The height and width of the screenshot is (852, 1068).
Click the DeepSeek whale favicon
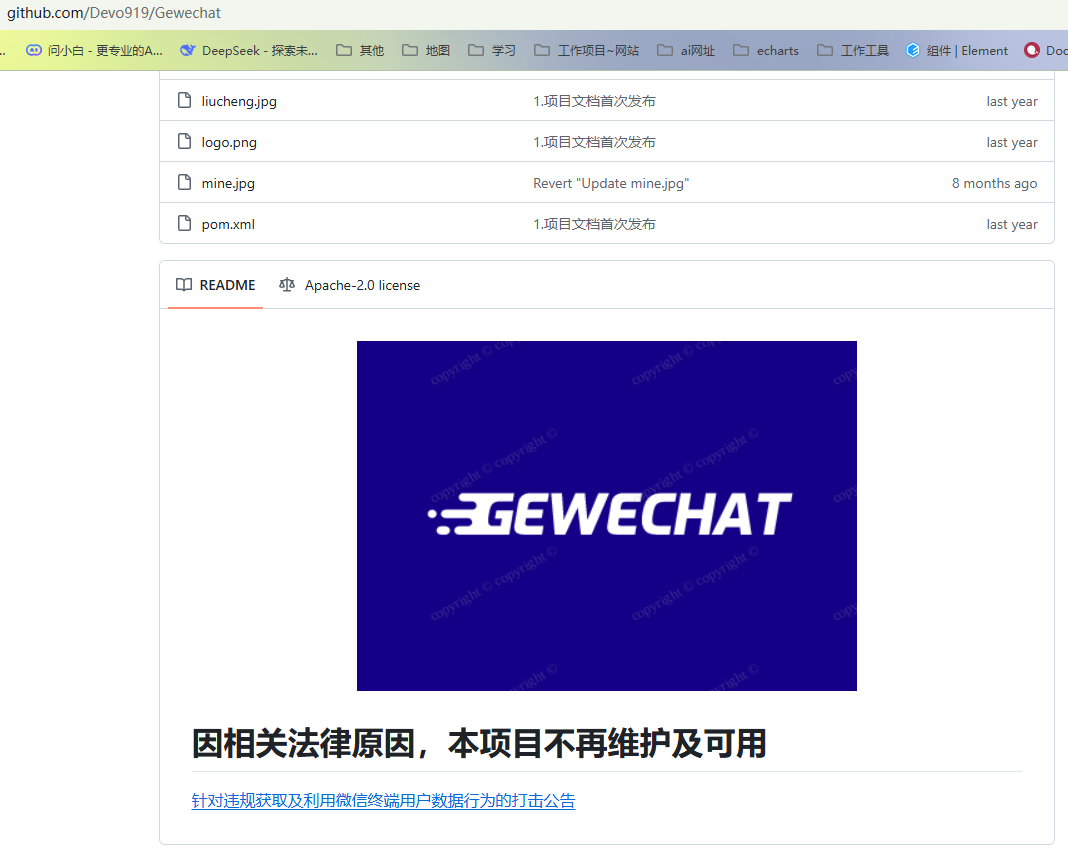pyautogui.click(x=188, y=50)
